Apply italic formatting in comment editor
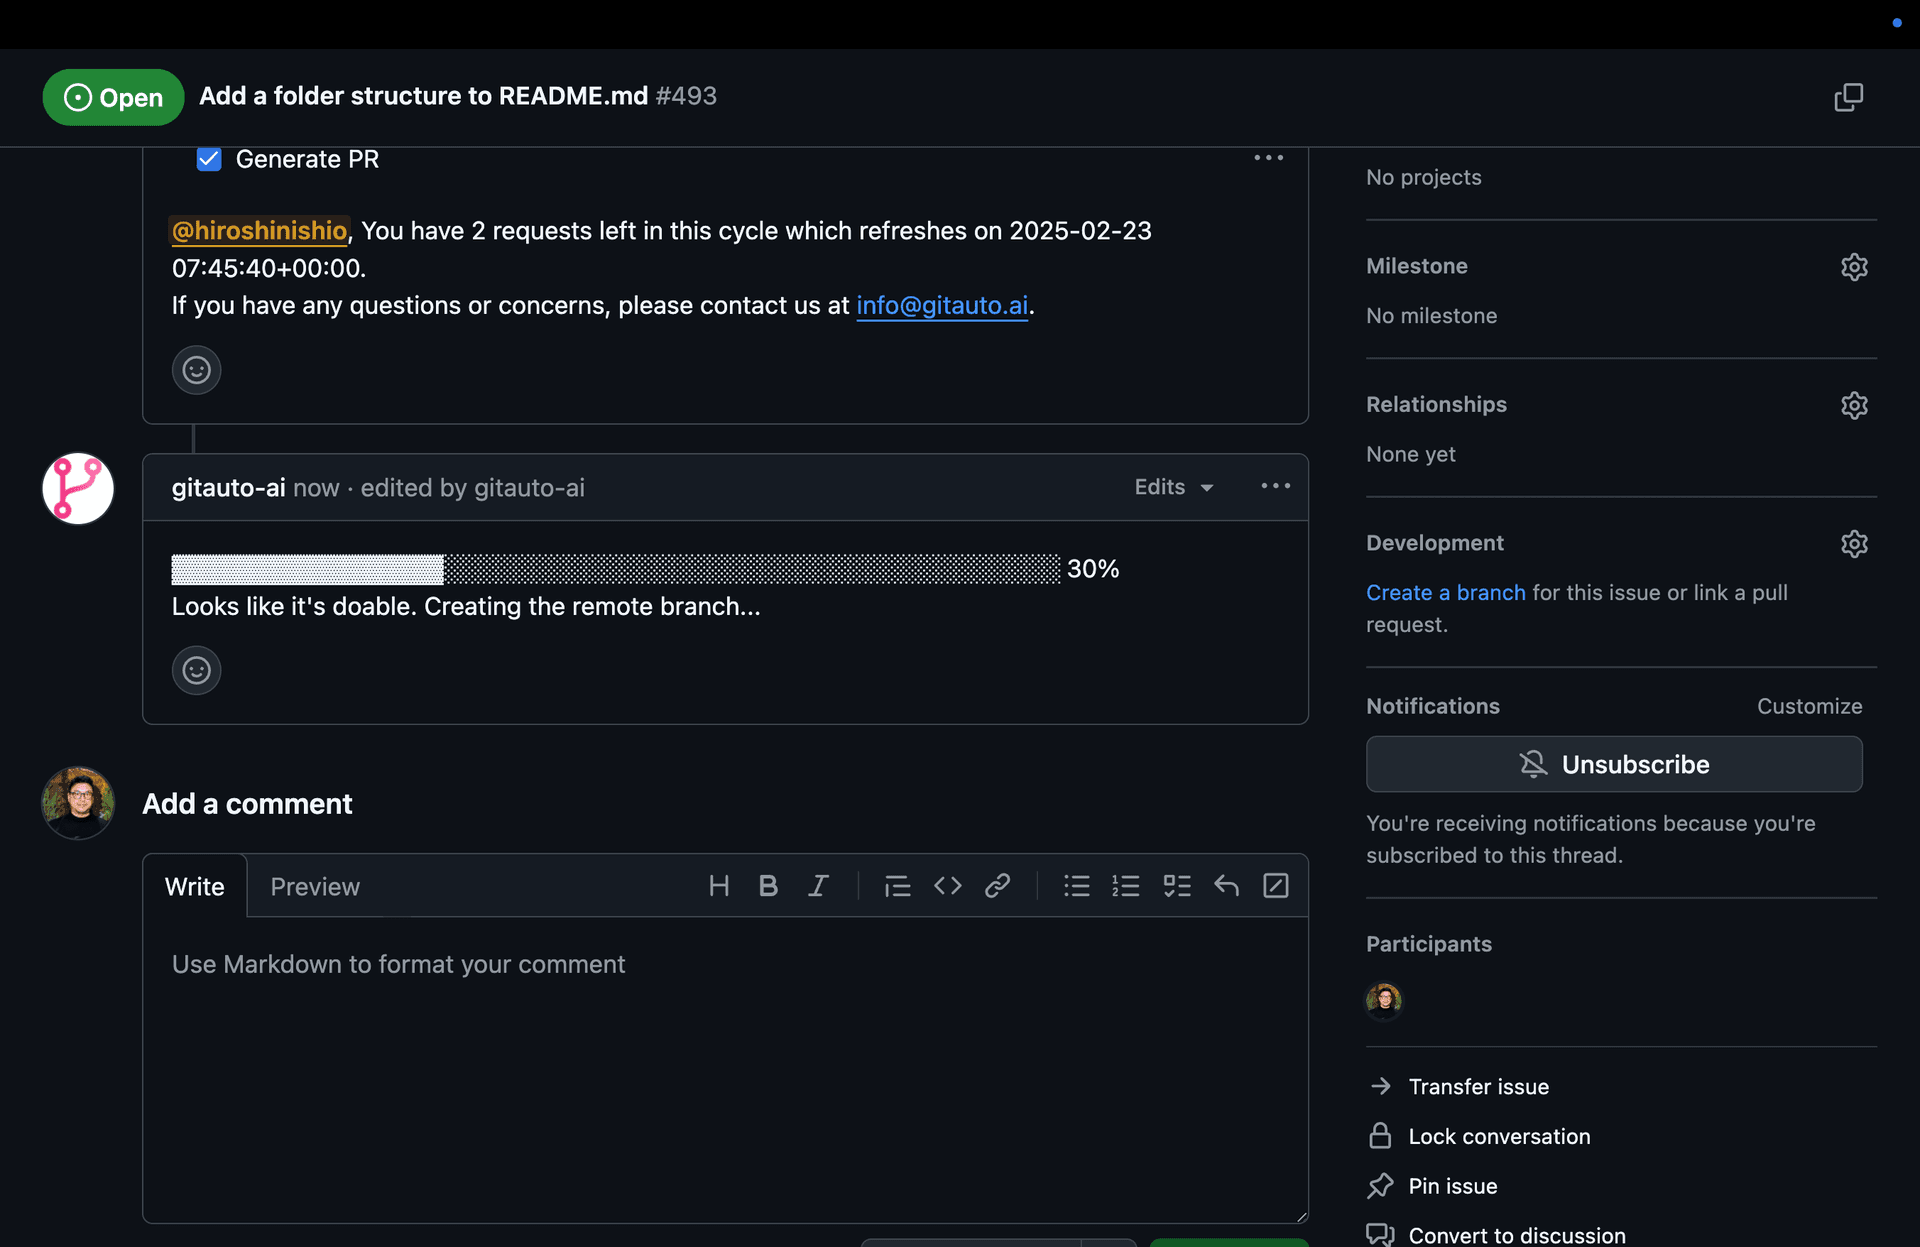The image size is (1920, 1247). (x=818, y=886)
